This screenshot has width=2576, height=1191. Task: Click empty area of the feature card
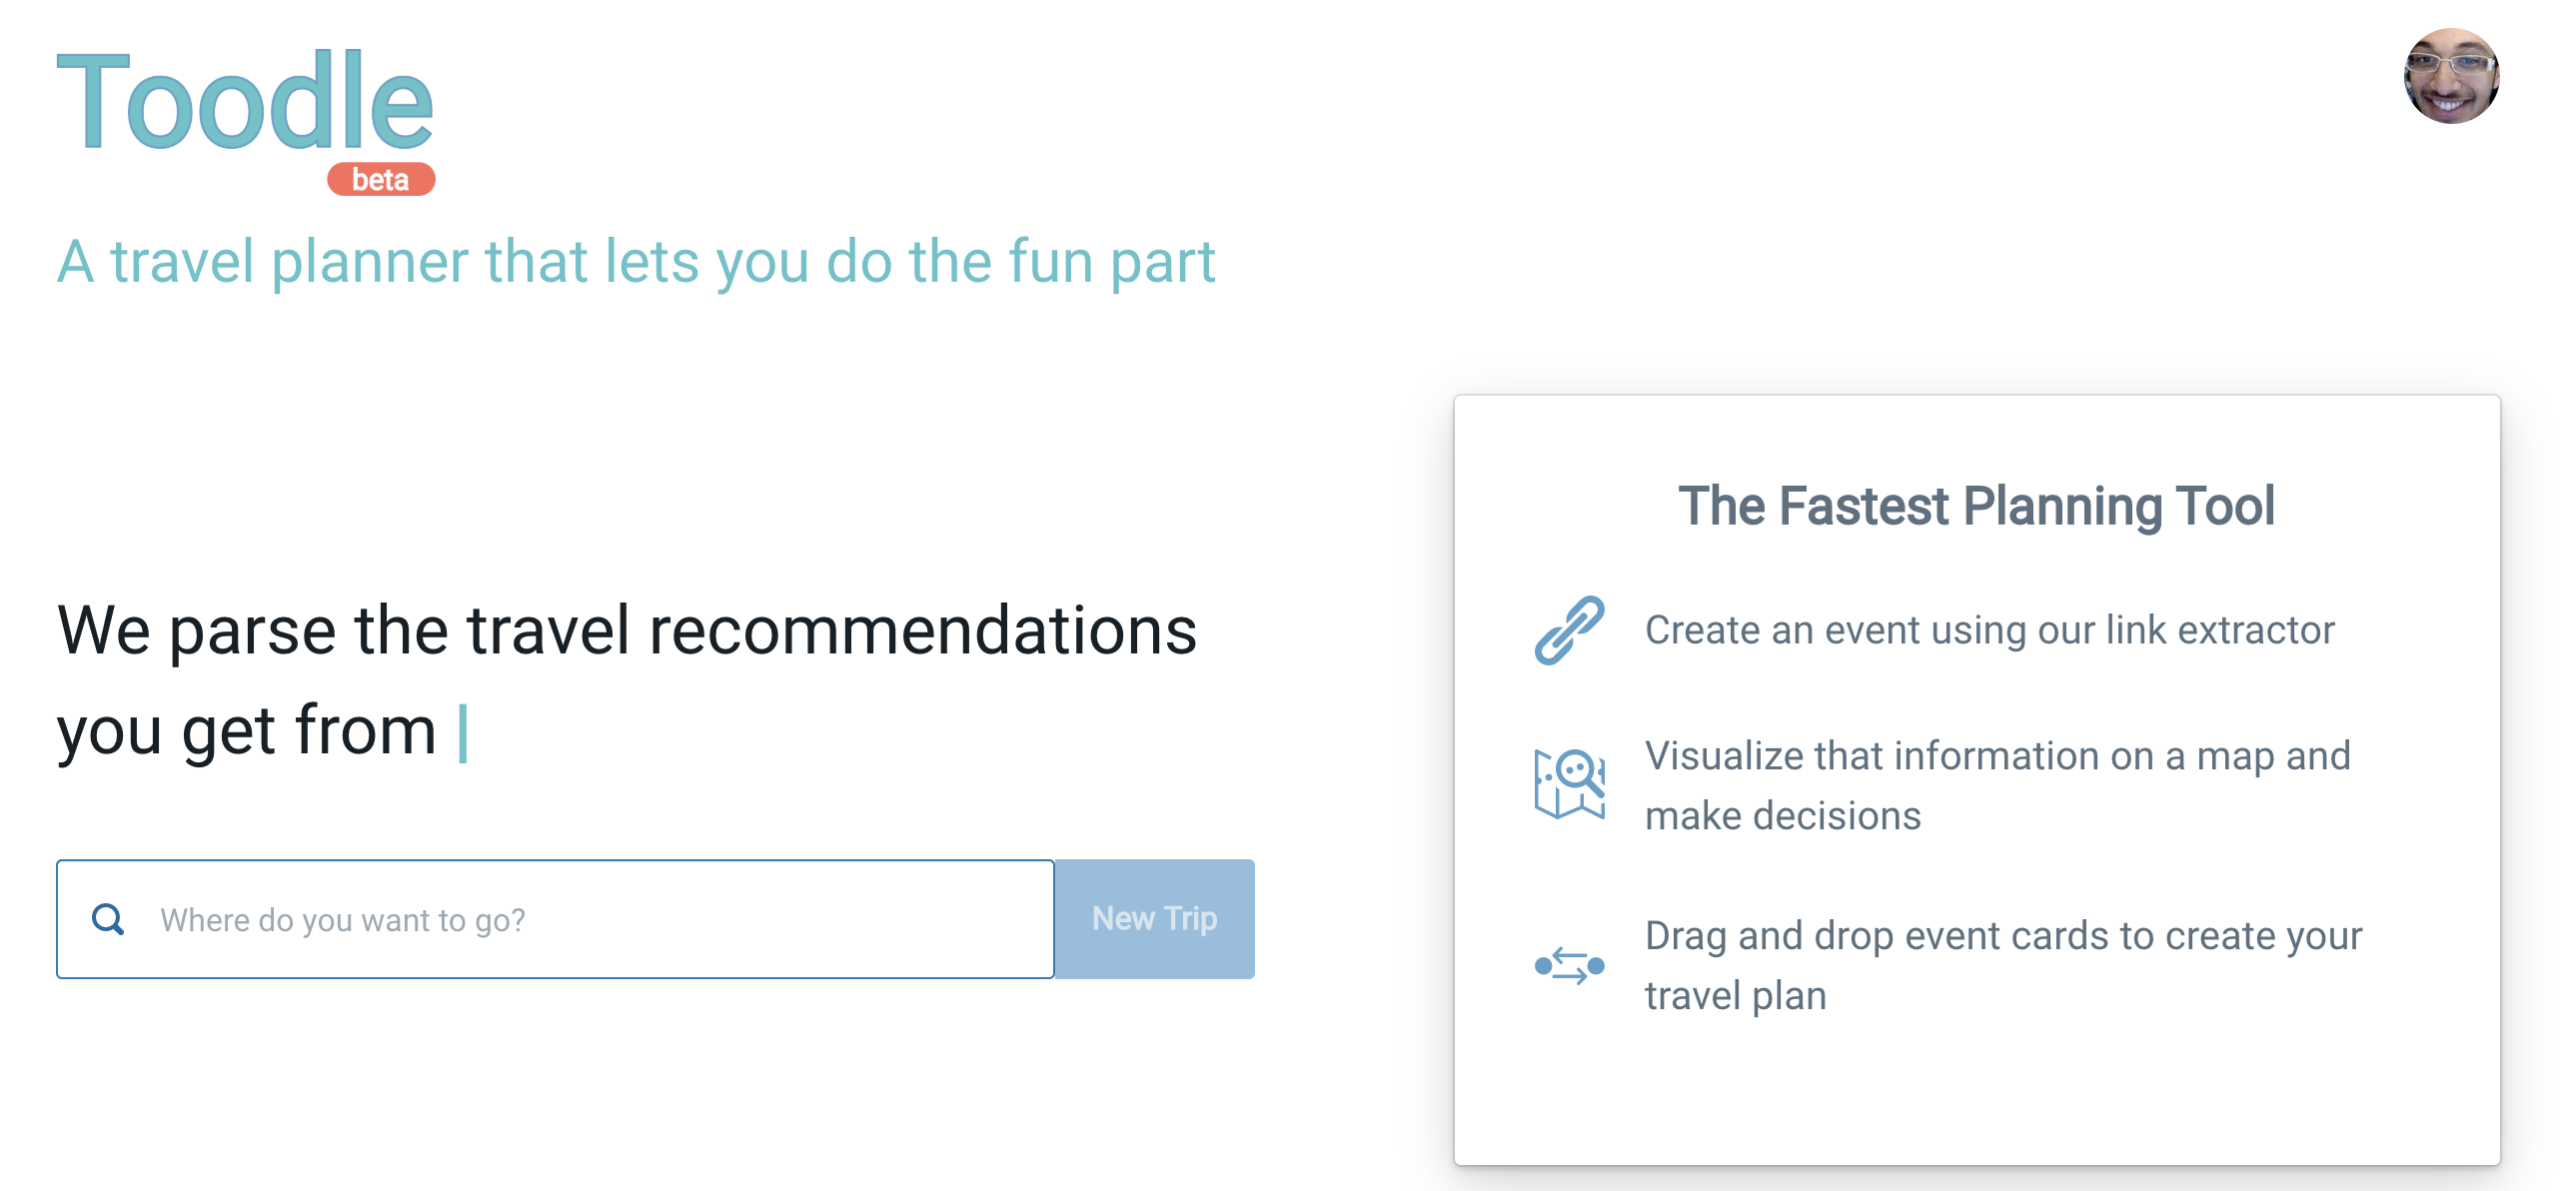pos(1976,1100)
